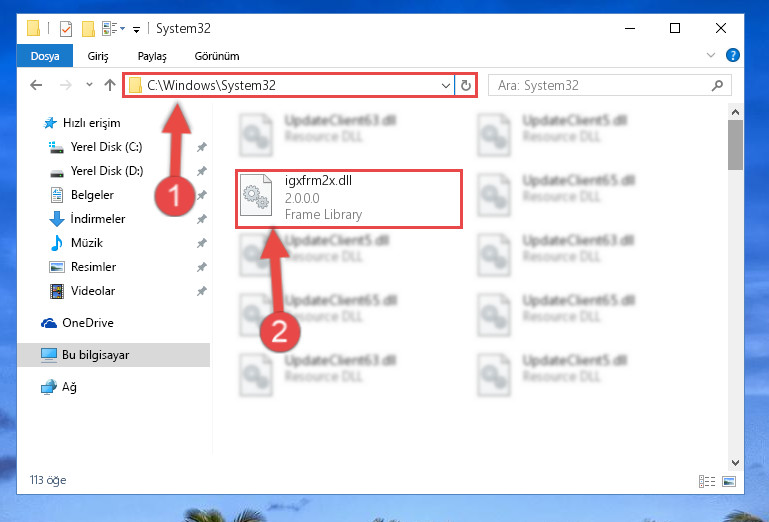The width and height of the screenshot is (769, 522).
Task: Expand the ribbon with the chevron
Action: click(710, 55)
